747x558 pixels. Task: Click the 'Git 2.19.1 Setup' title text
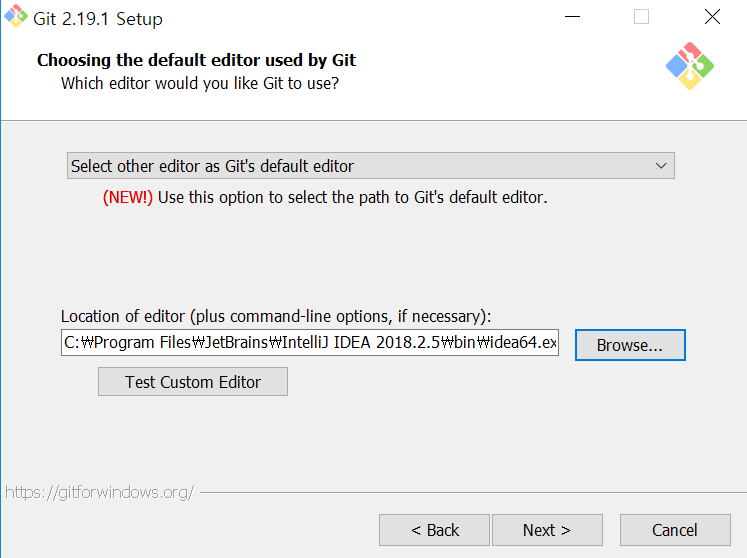click(98, 19)
